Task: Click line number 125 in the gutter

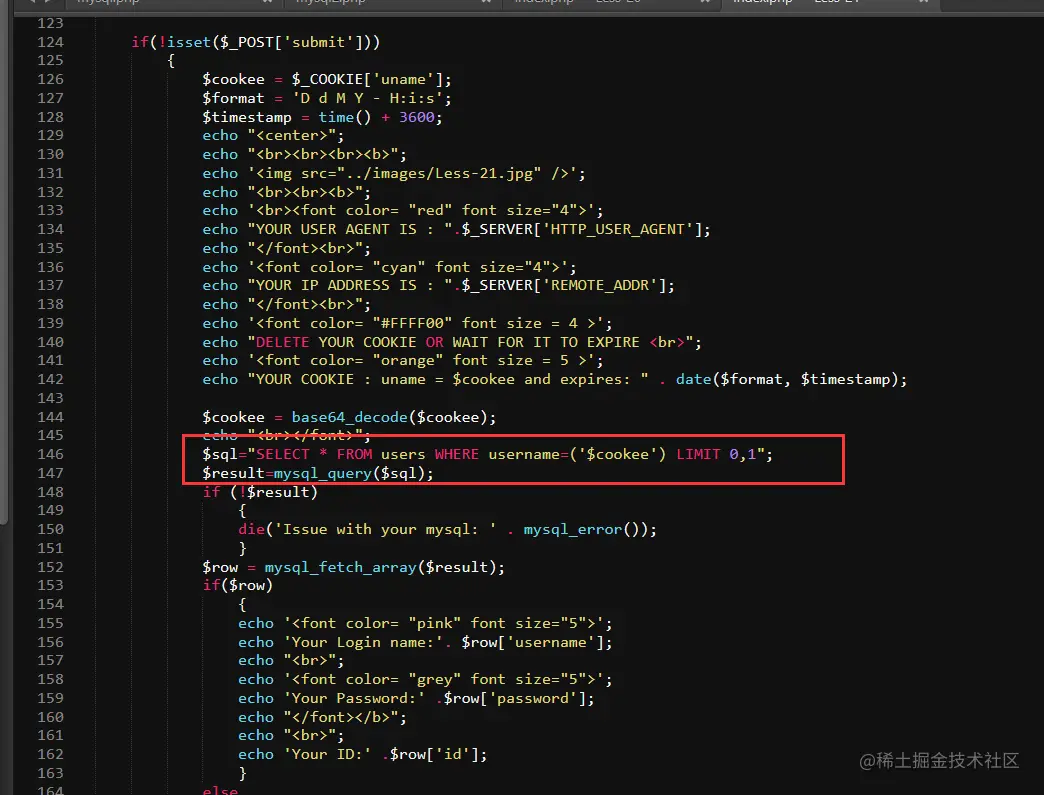Action: 50,61
